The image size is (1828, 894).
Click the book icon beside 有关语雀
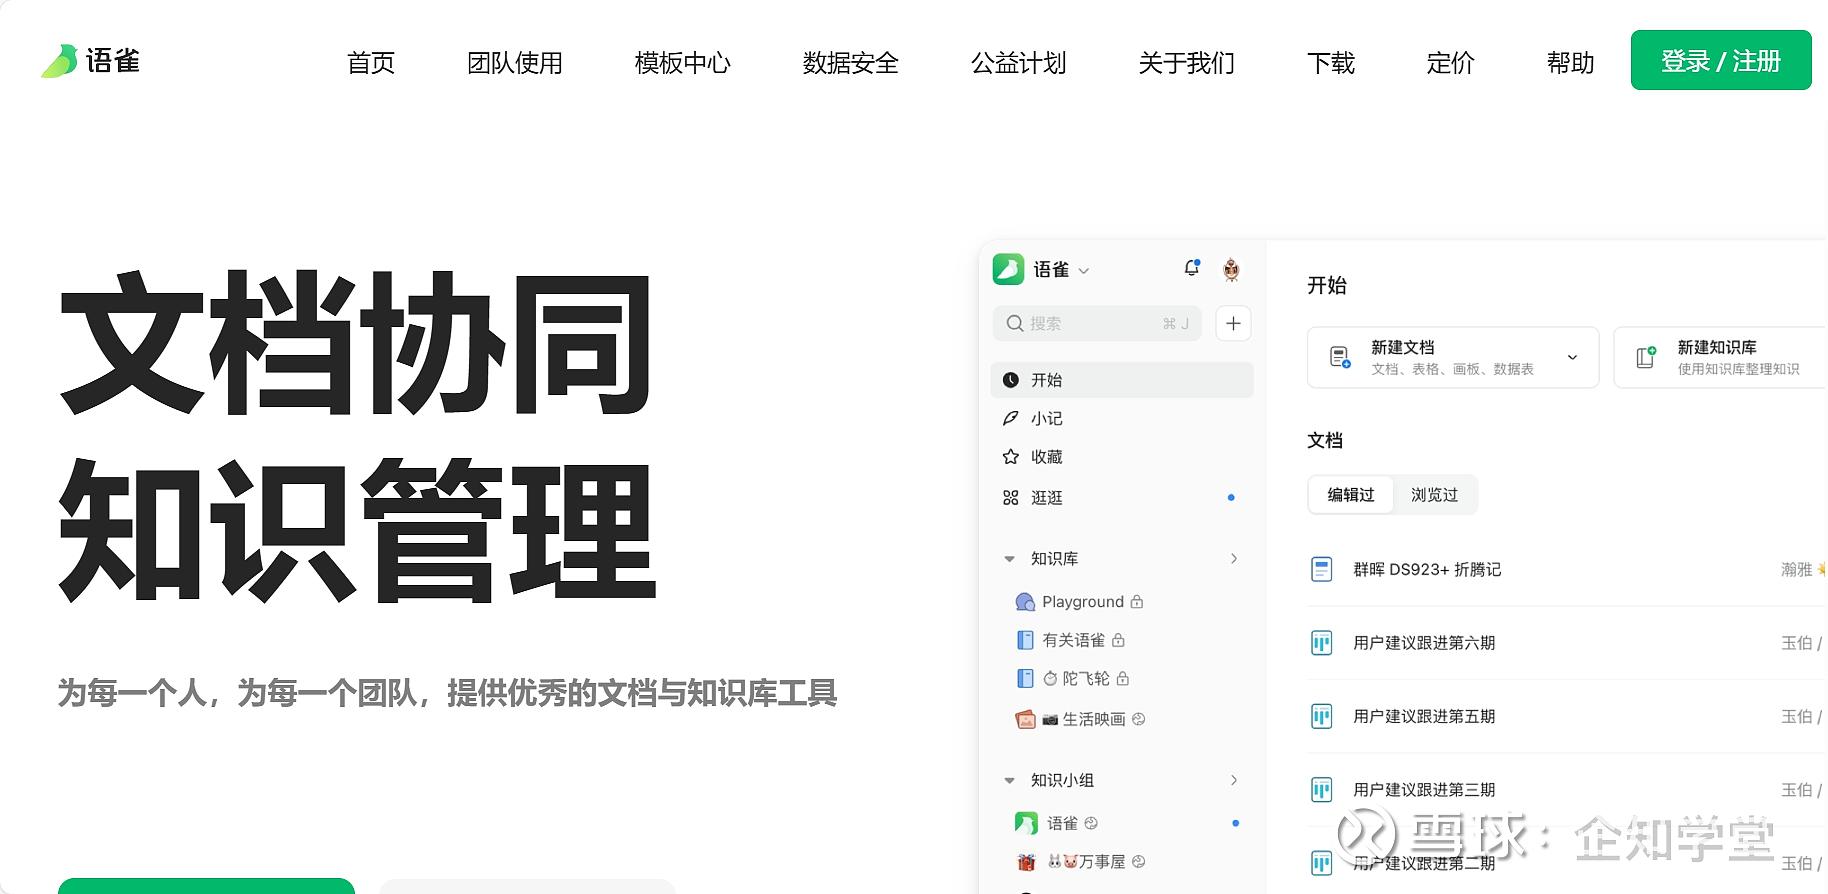coord(1025,640)
